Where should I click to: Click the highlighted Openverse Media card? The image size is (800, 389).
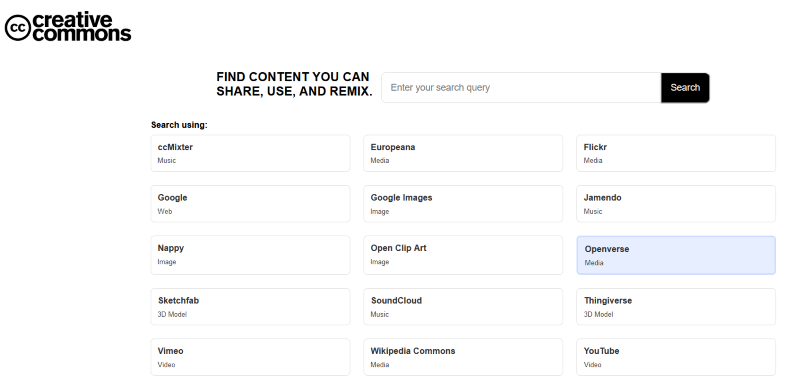pos(676,255)
